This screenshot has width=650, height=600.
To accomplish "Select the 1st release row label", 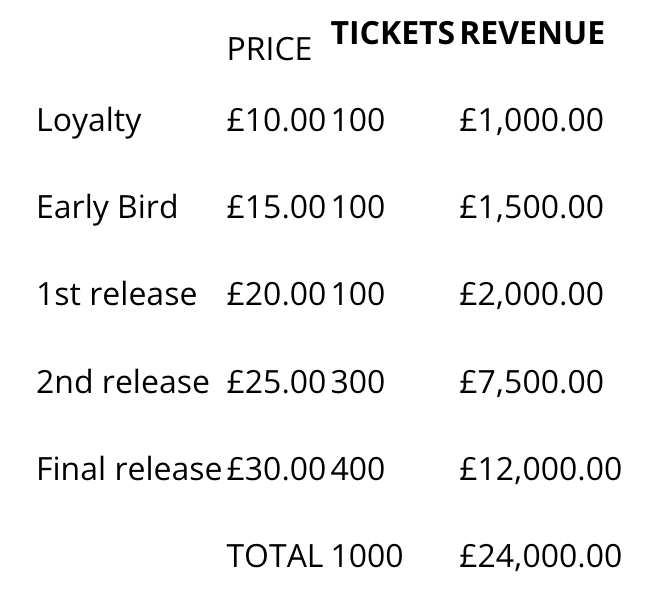I will point(116,294).
